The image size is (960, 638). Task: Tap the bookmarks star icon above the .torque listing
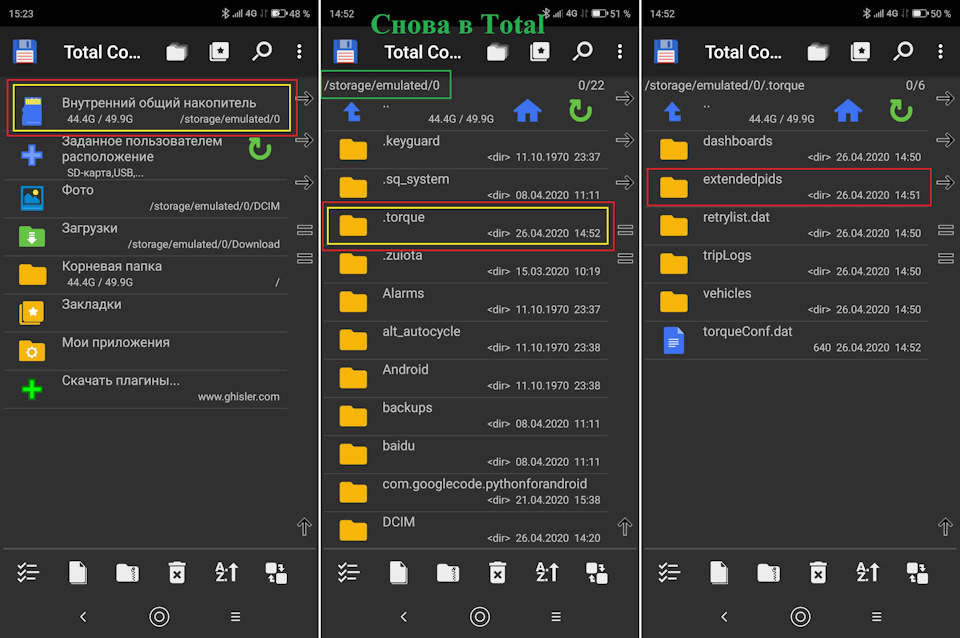click(860, 51)
